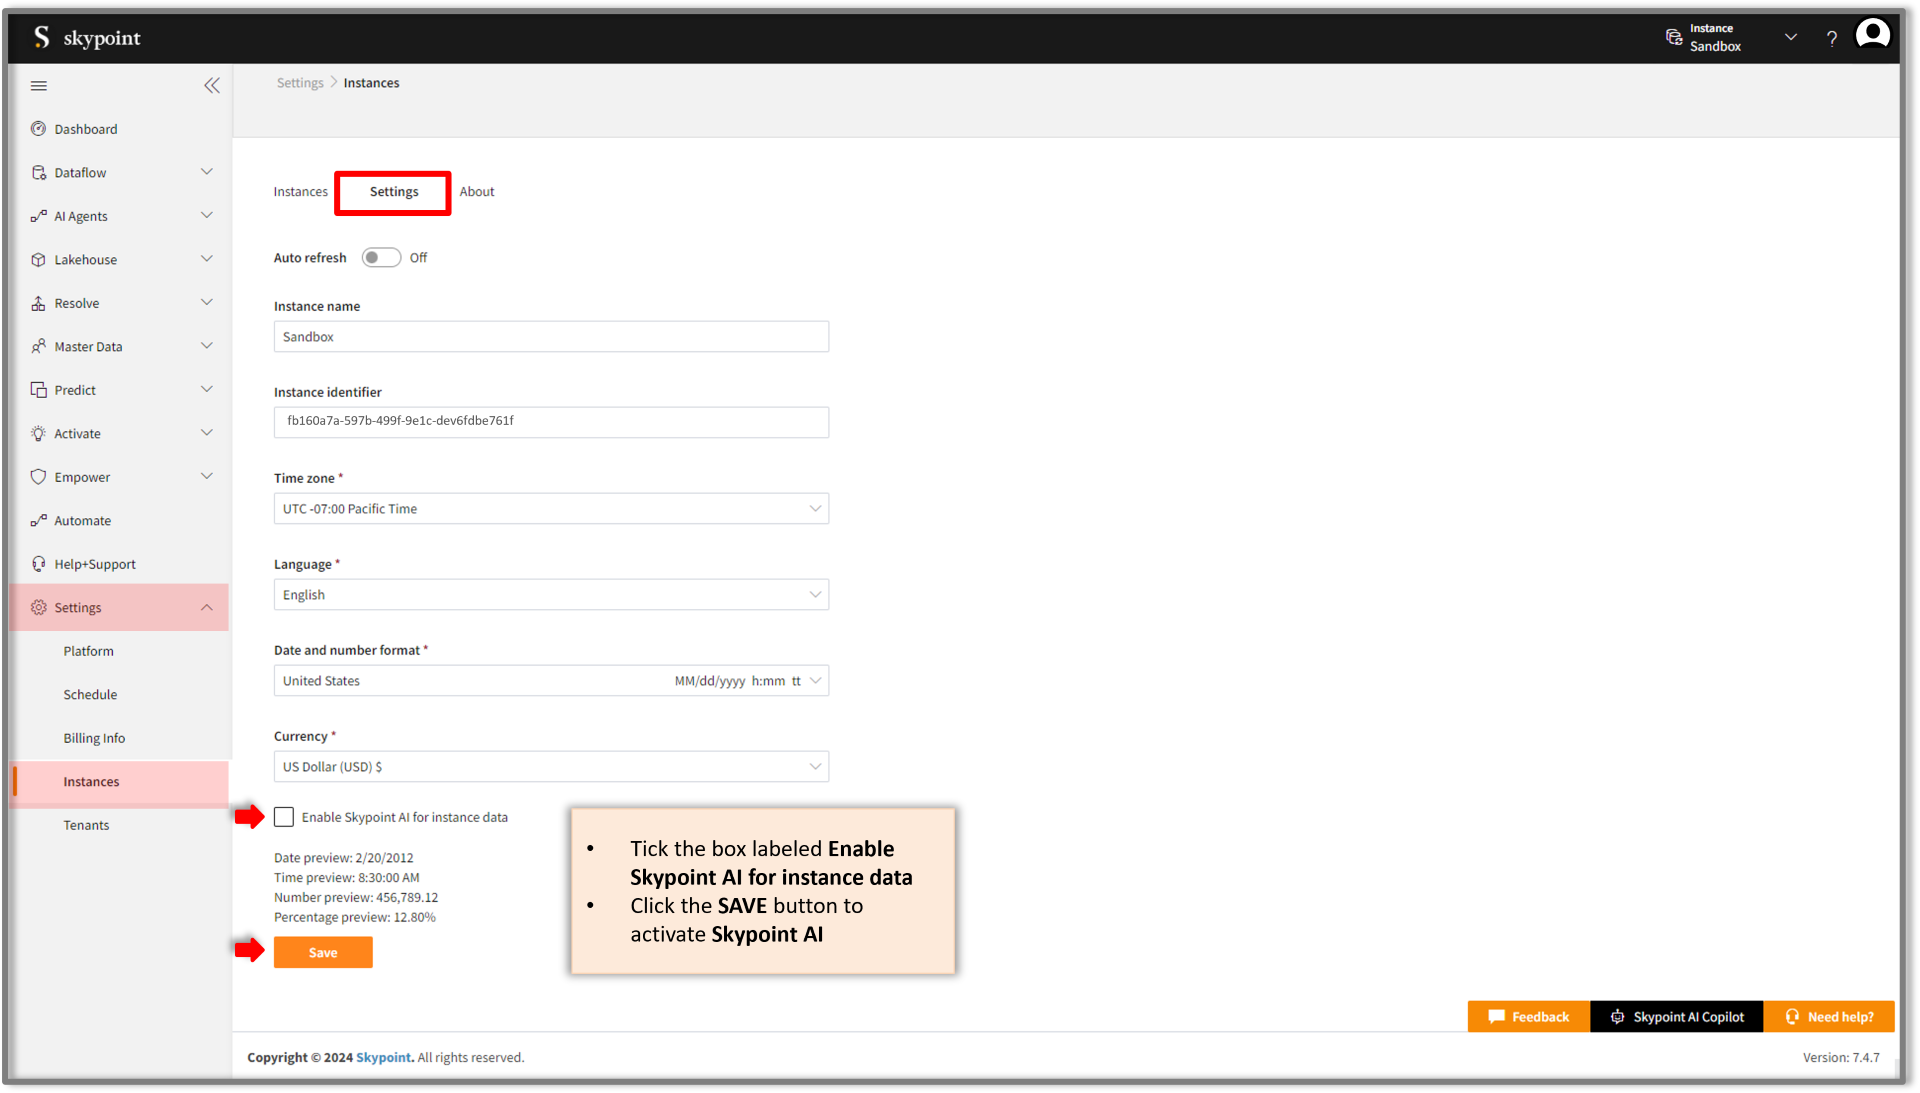The width and height of the screenshot is (1920, 1093).
Task: Select the Currency dropdown
Action: (x=551, y=766)
